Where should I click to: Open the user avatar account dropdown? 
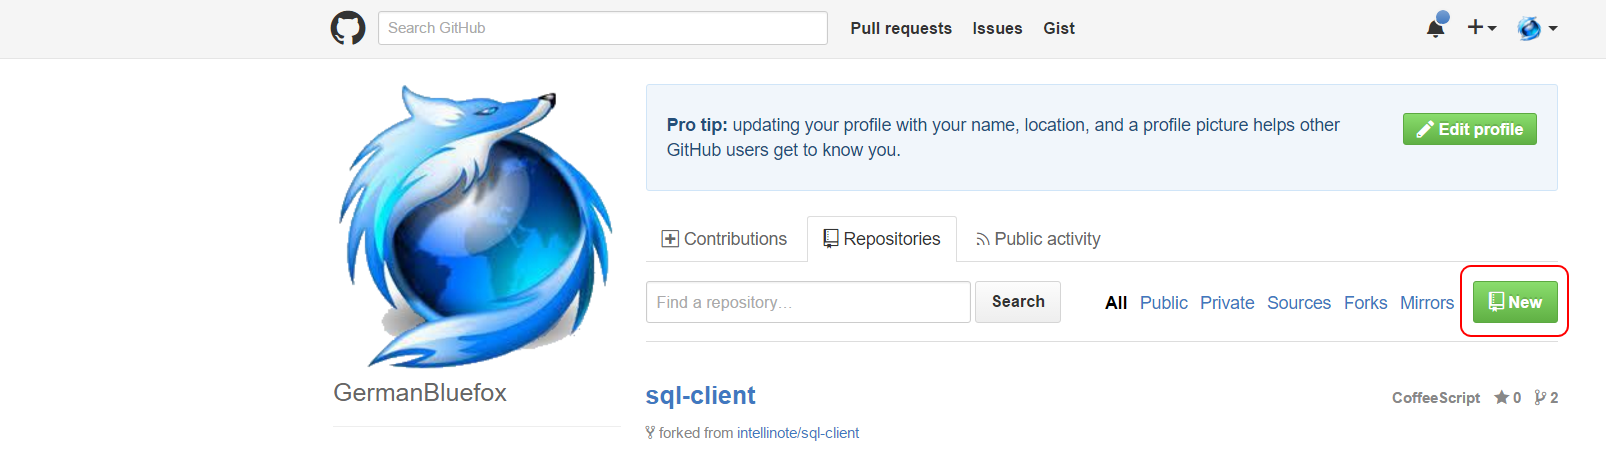pos(1537,28)
